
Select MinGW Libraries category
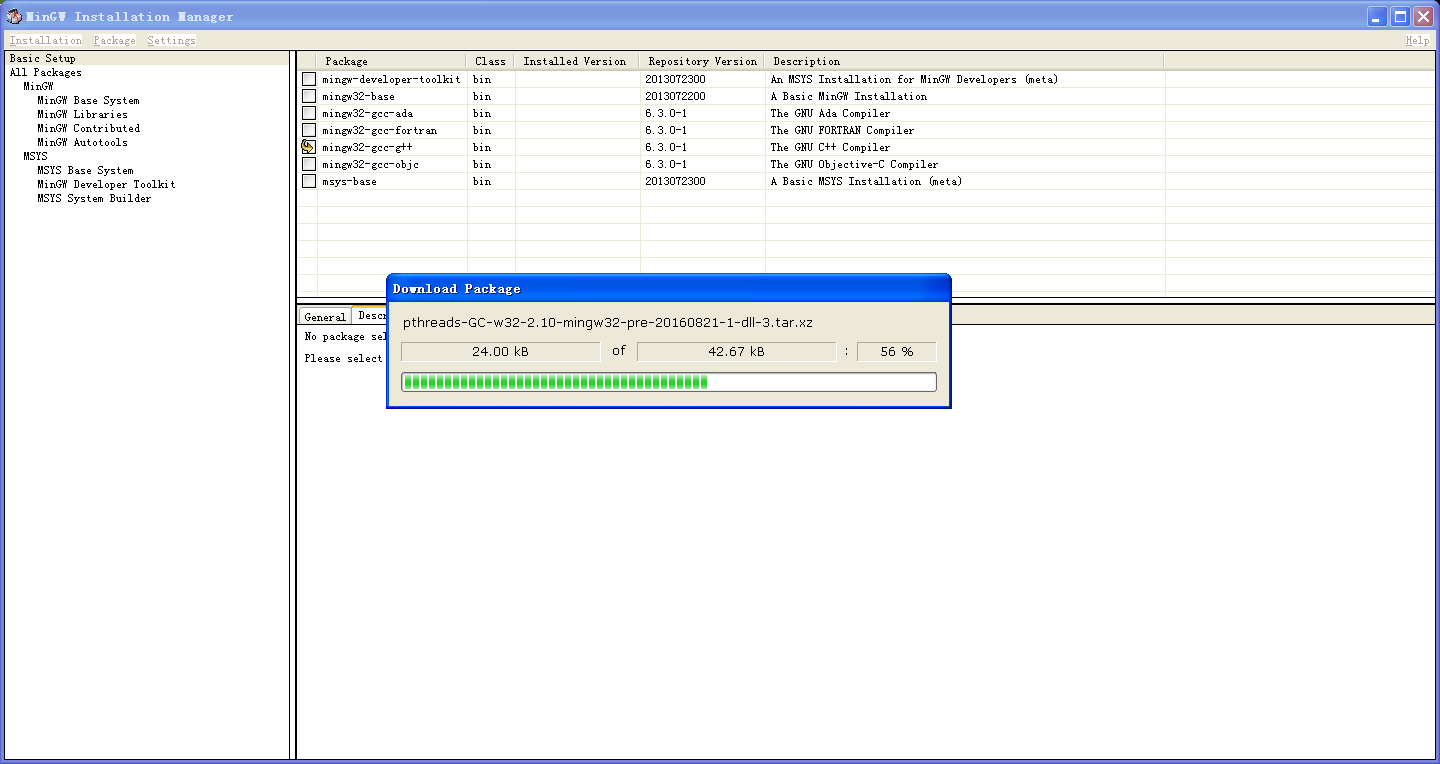[x=82, y=114]
